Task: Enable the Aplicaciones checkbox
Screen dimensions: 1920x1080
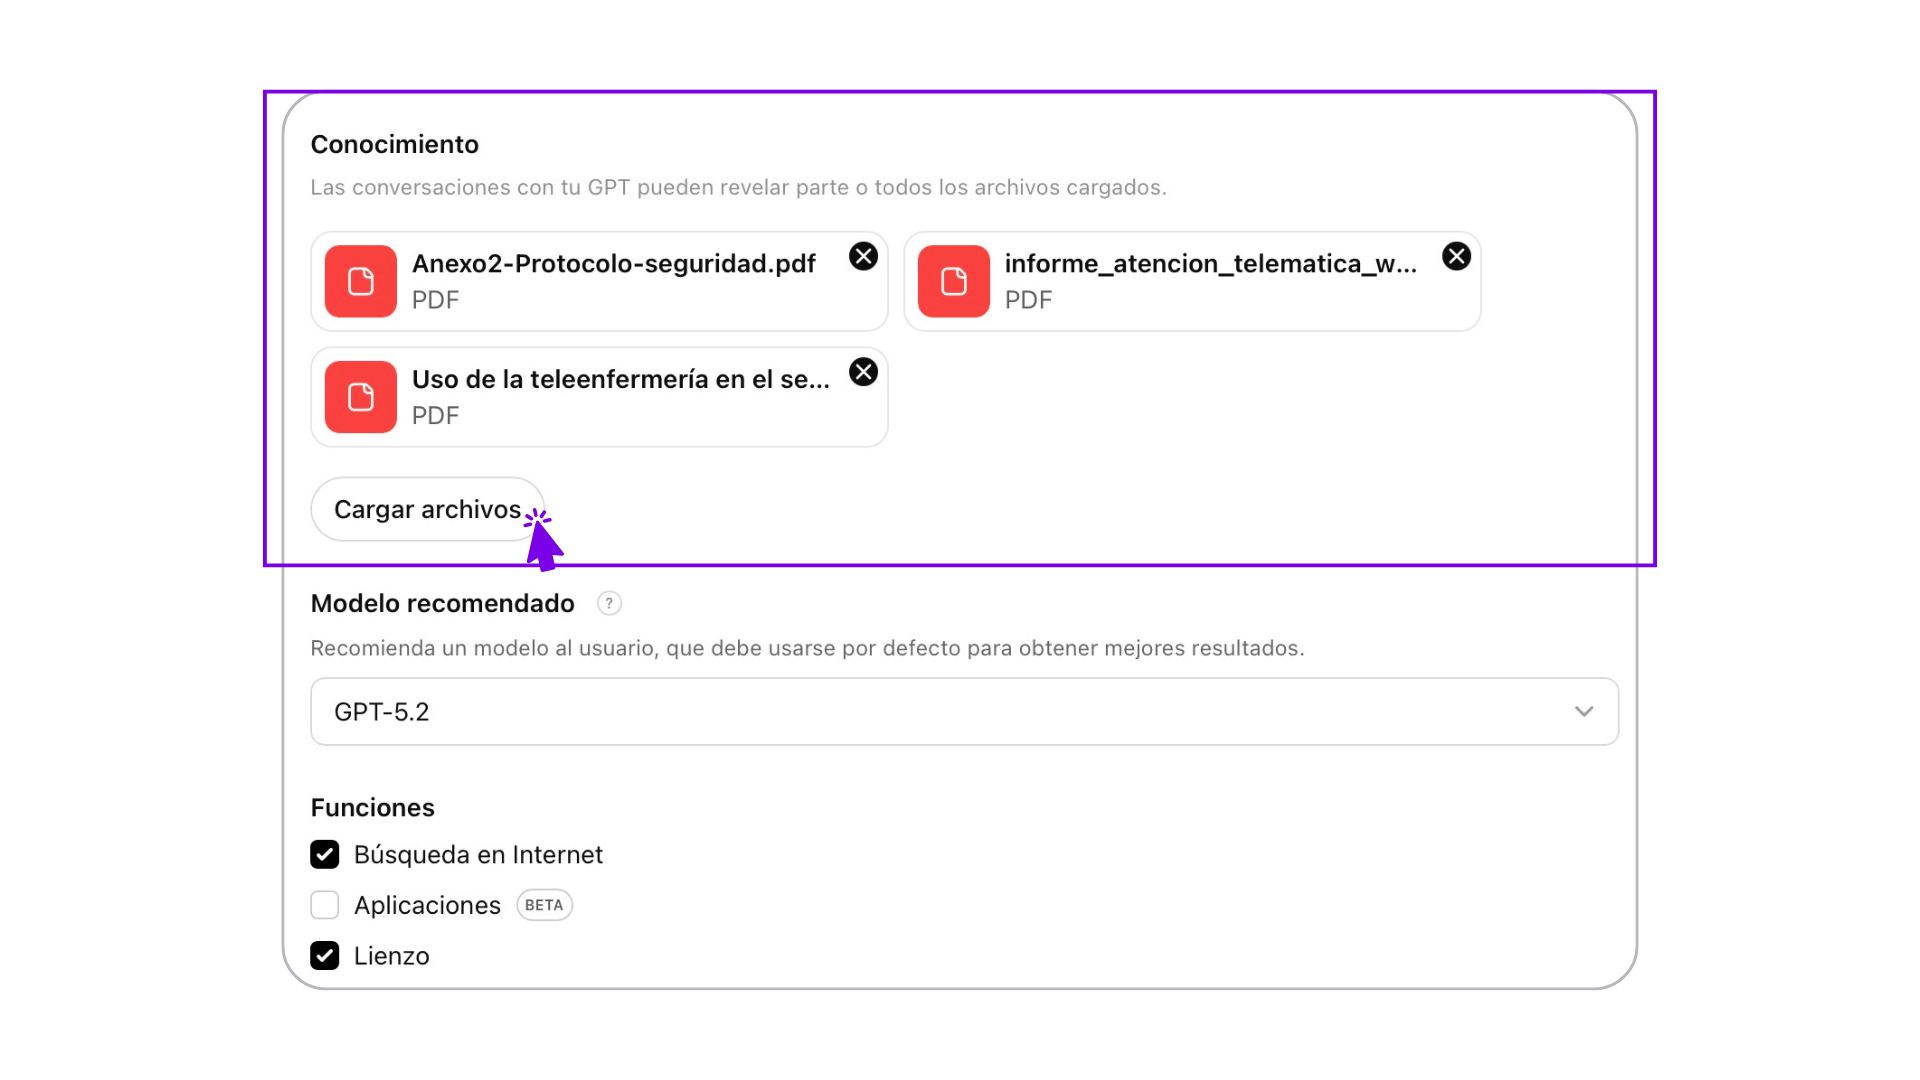Action: click(x=325, y=905)
